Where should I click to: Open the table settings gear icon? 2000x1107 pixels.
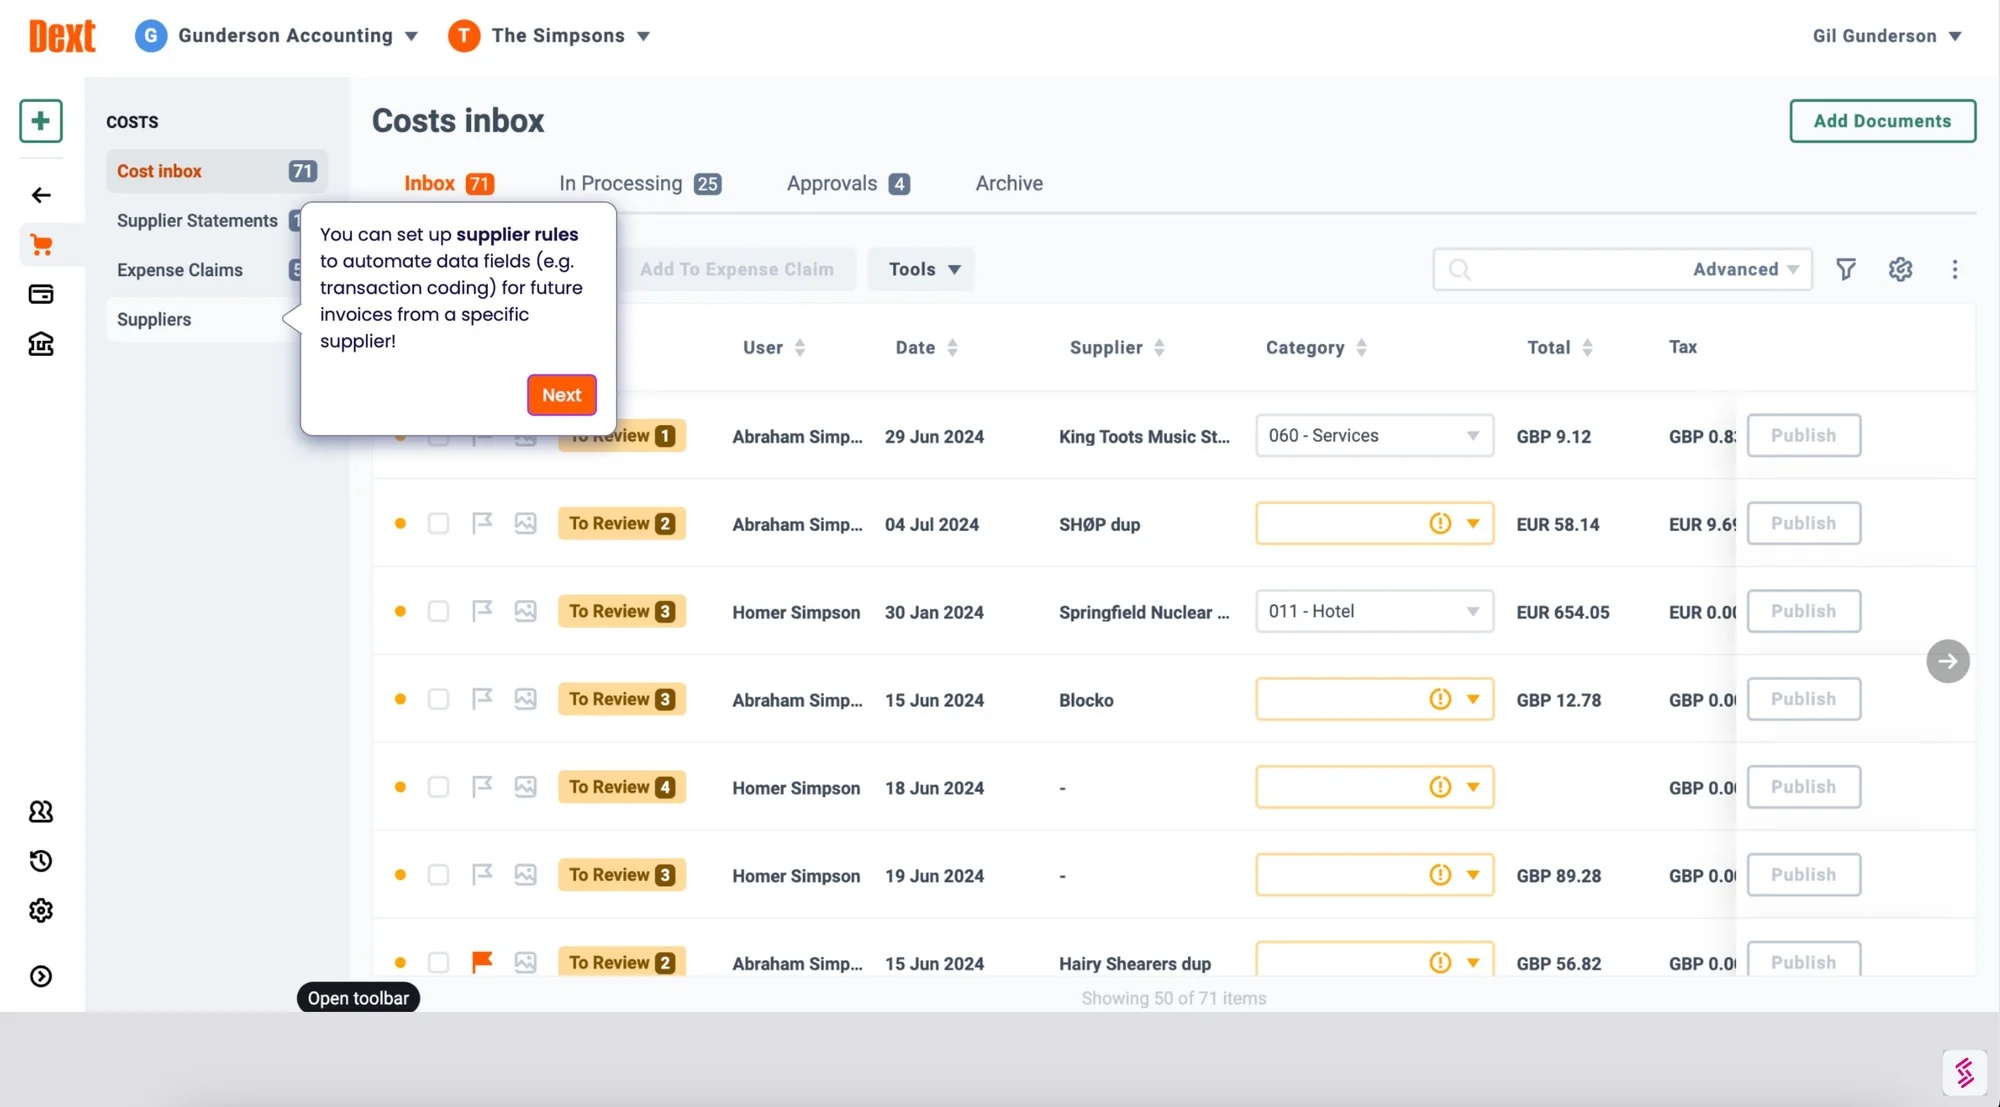click(1899, 269)
